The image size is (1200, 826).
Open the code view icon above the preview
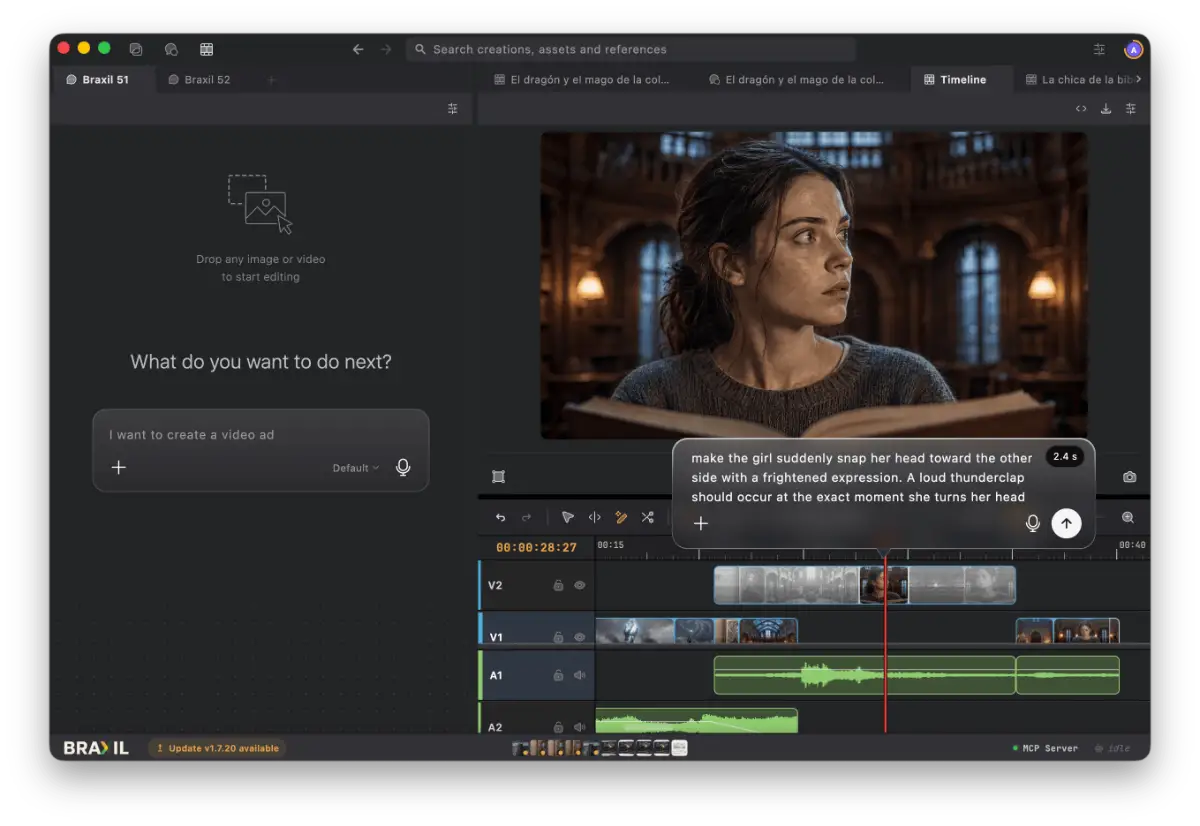tap(1081, 109)
